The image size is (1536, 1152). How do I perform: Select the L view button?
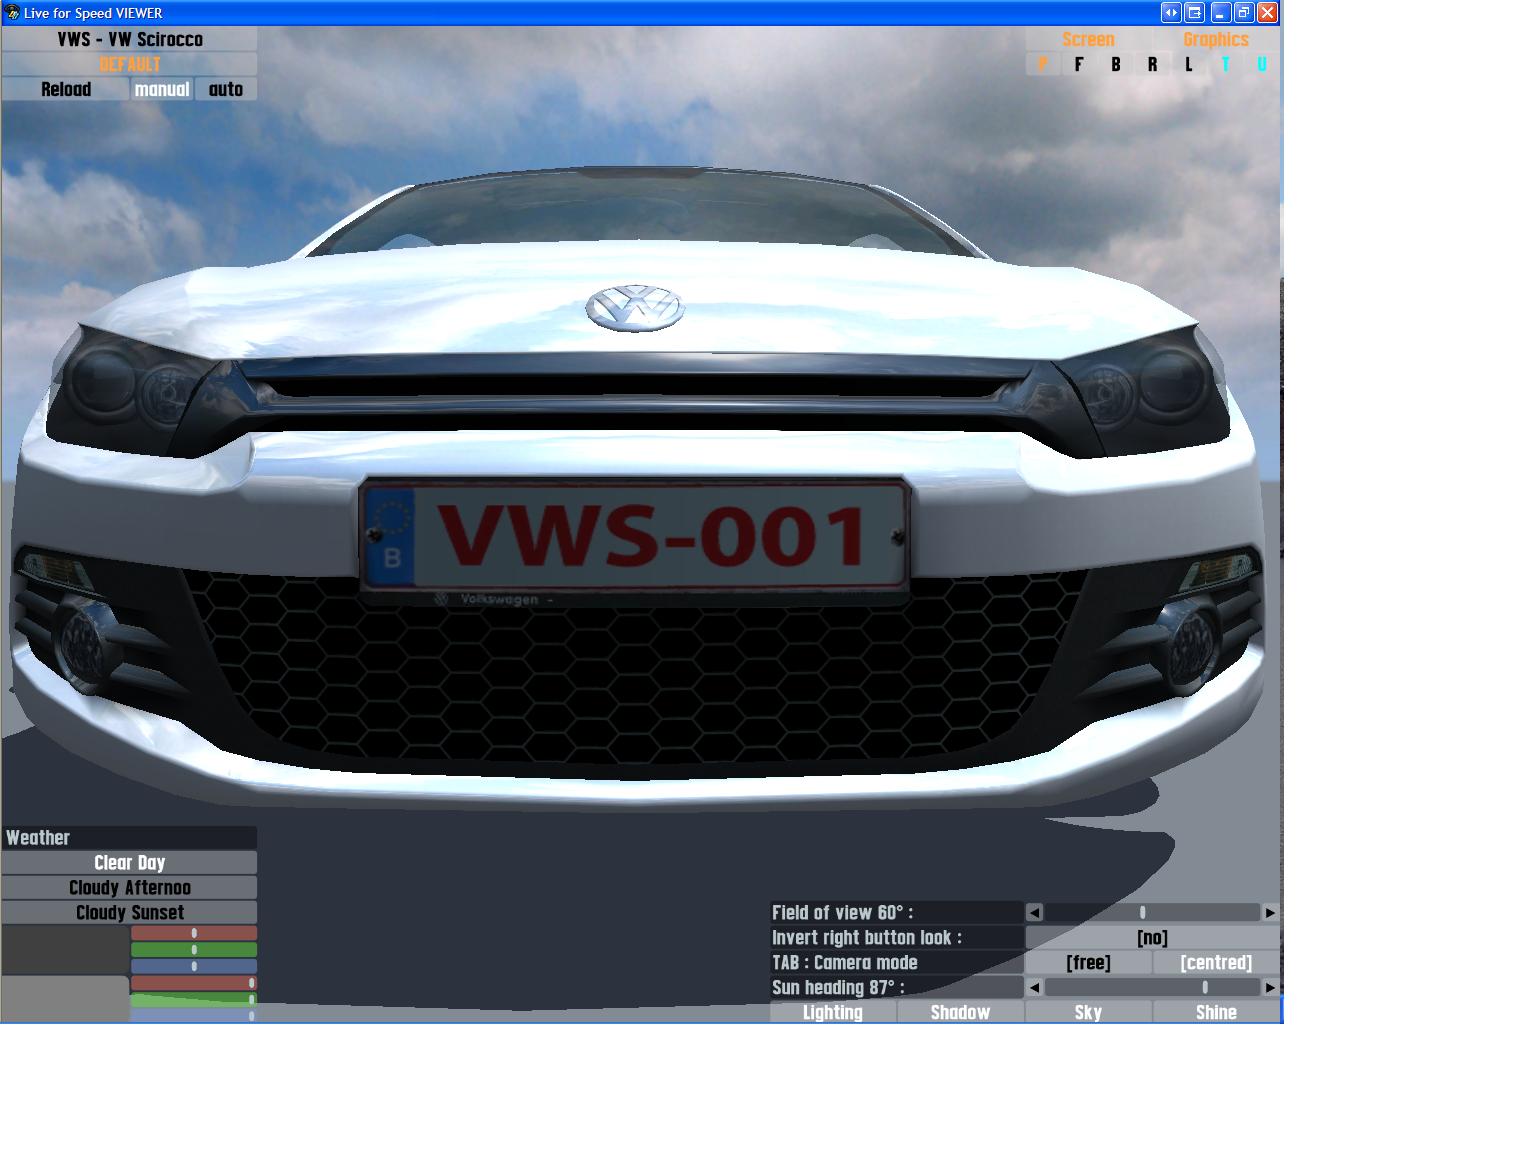click(1189, 64)
